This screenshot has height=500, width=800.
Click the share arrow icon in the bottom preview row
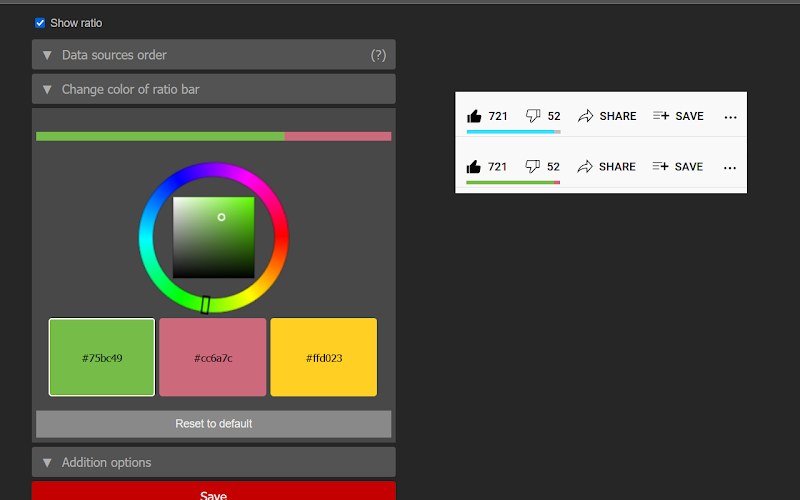click(585, 166)
